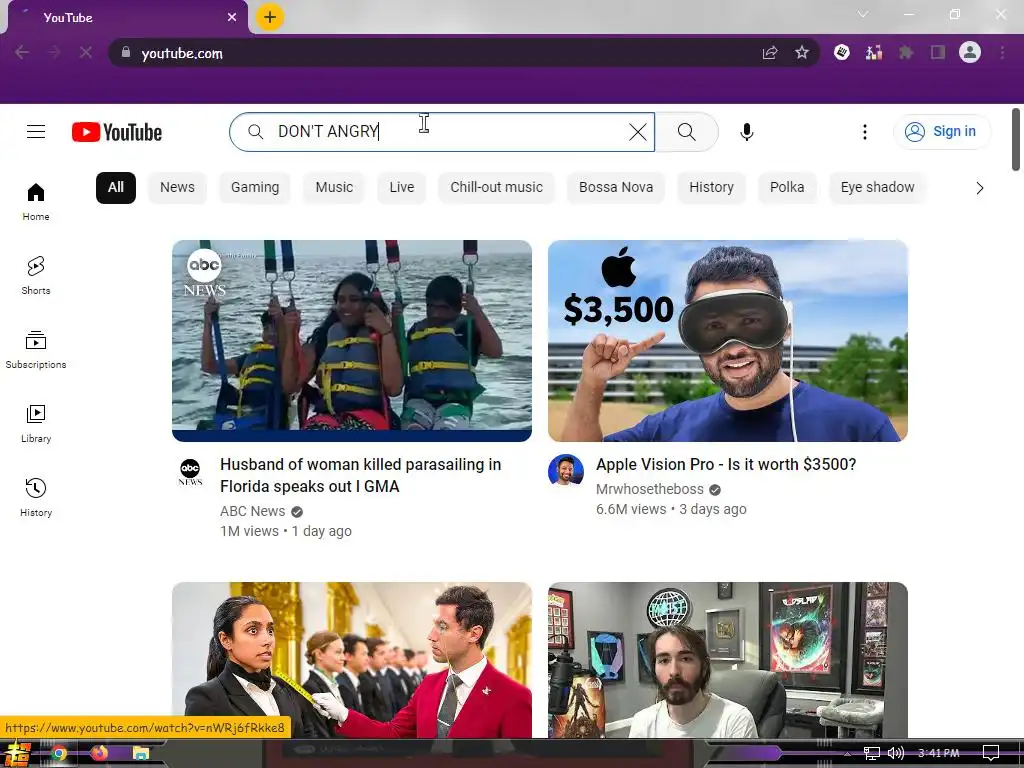
Task: Open the ABC News parasailing video thumbnail
Action: pos(352,341)
